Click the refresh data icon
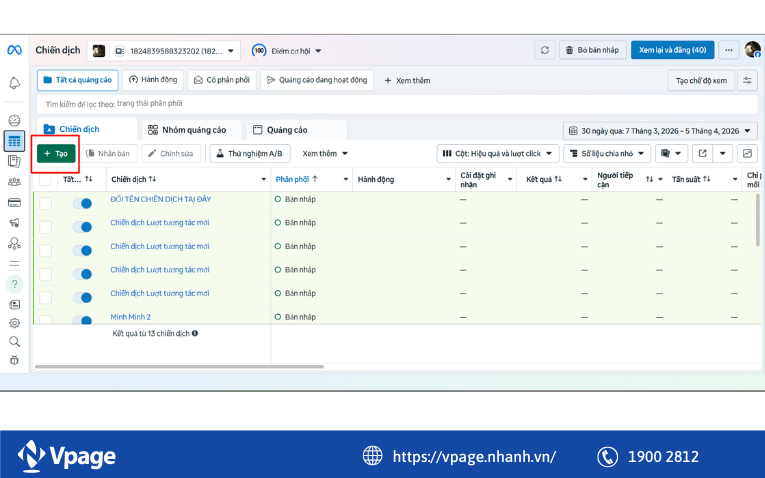 [x=545, y=50]
